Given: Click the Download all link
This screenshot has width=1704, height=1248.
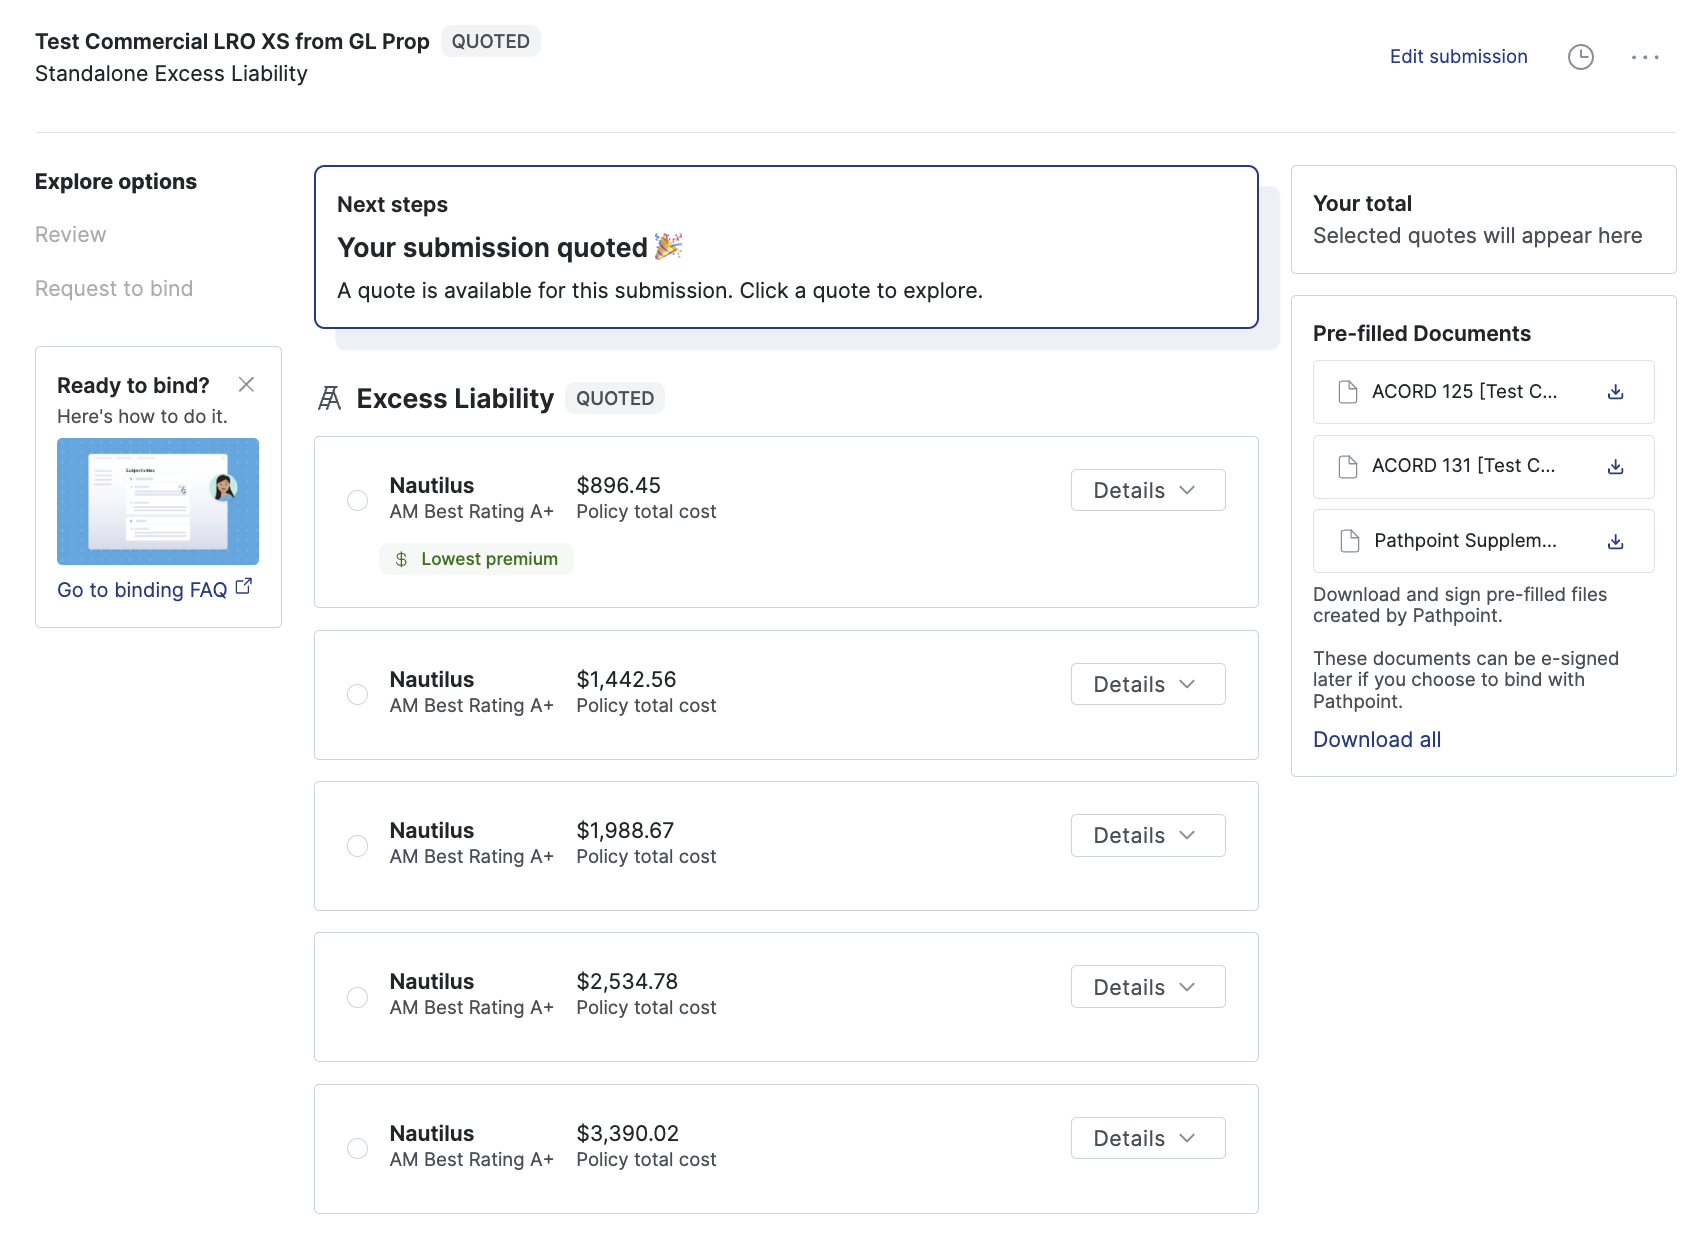Looking at the screenshot, I should (1376, 740).
